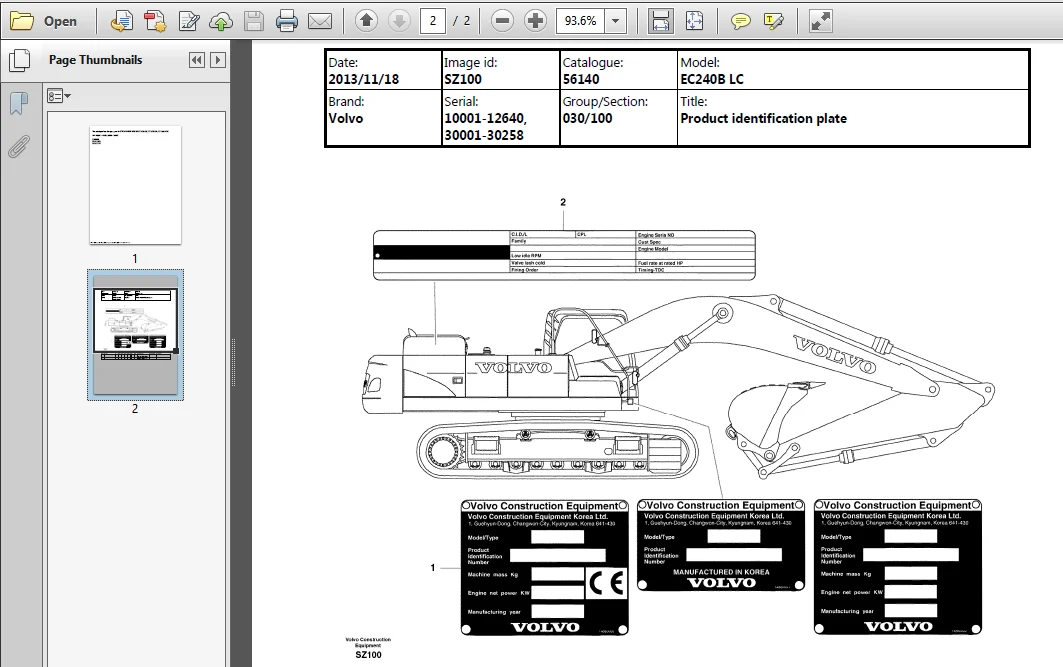Image resolution: width=1063 pixels, height=667 pixels.
Task: Select the highlight text tool
Action: pos(774,21)
